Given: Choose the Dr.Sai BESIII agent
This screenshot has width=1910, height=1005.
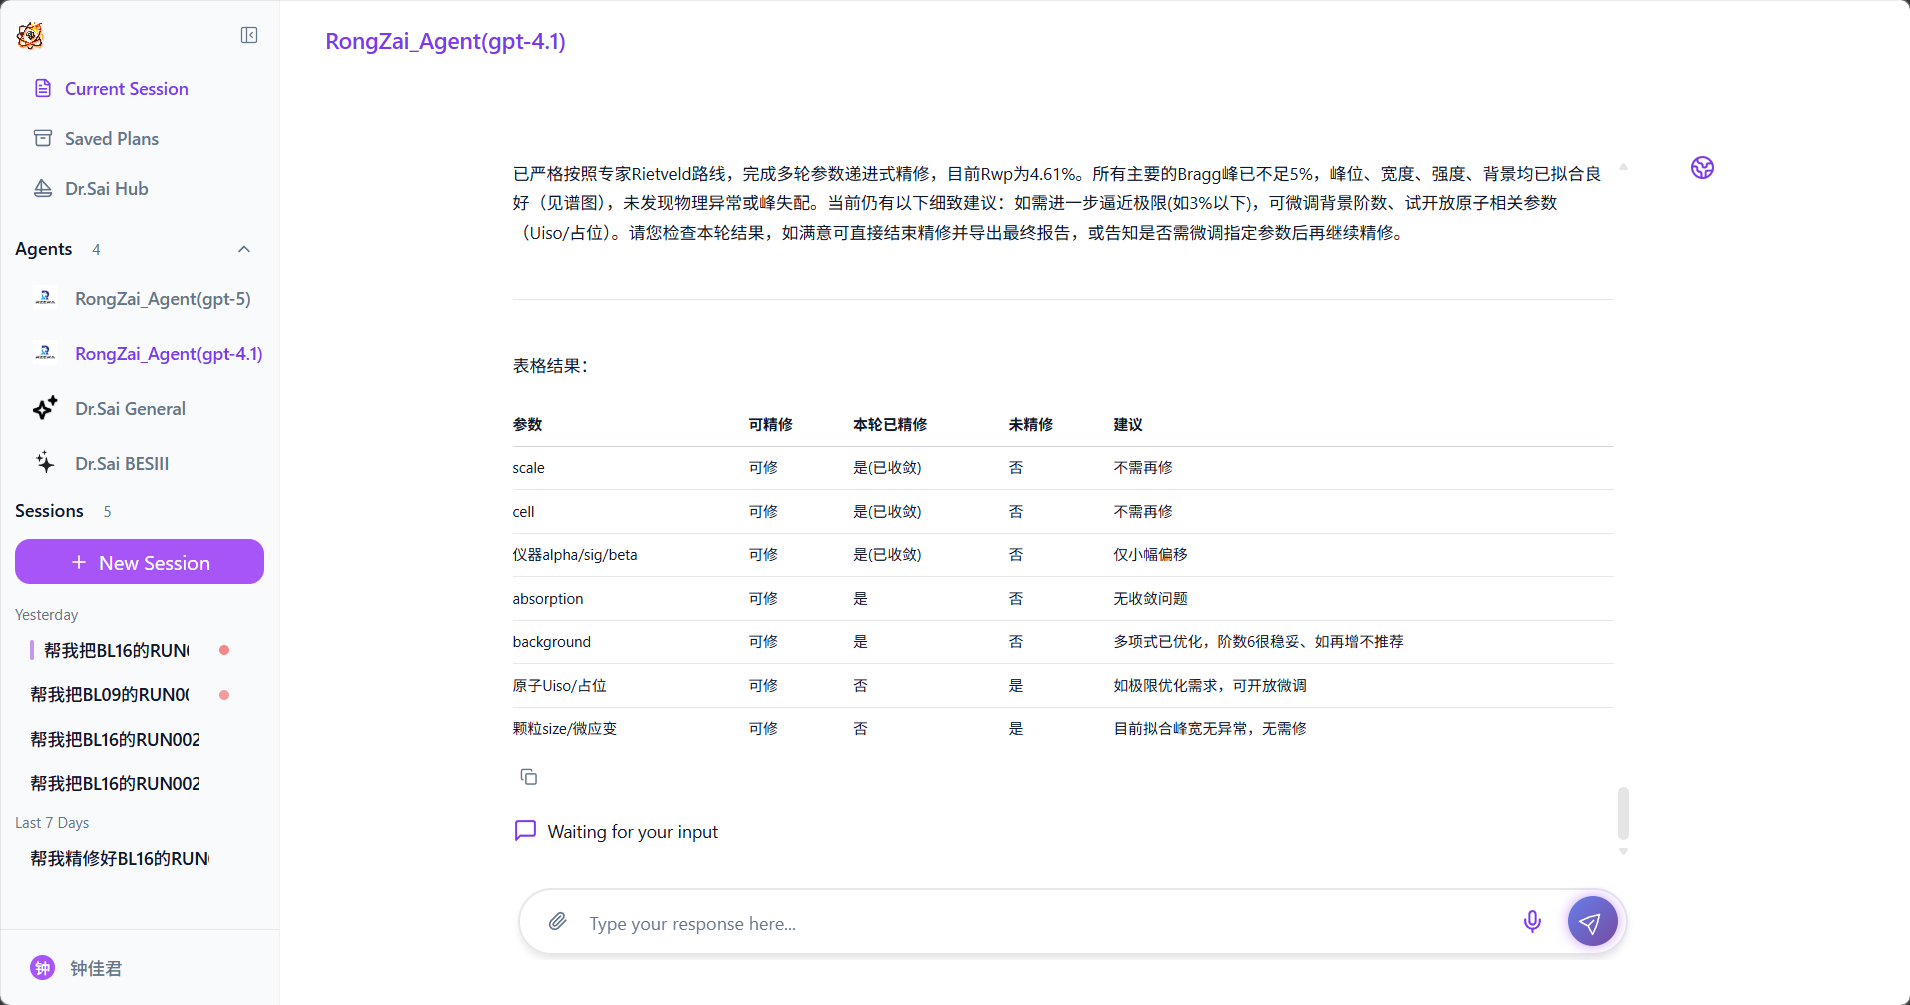Looking at the screenshot, I should [x=122, y=464].
